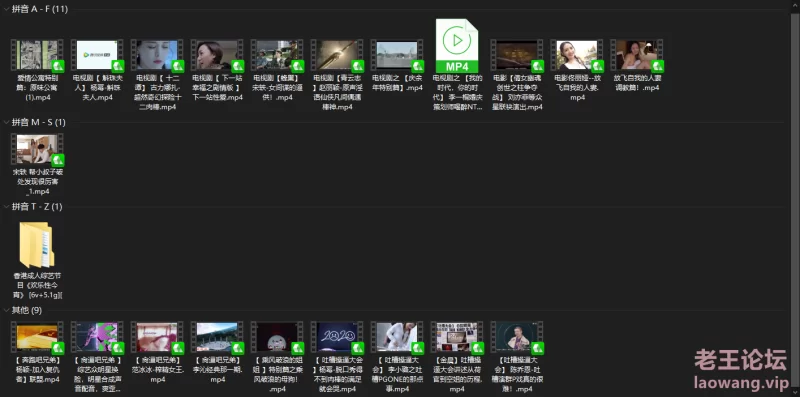Collapse the 其他 (9) group

pos(6,310)
